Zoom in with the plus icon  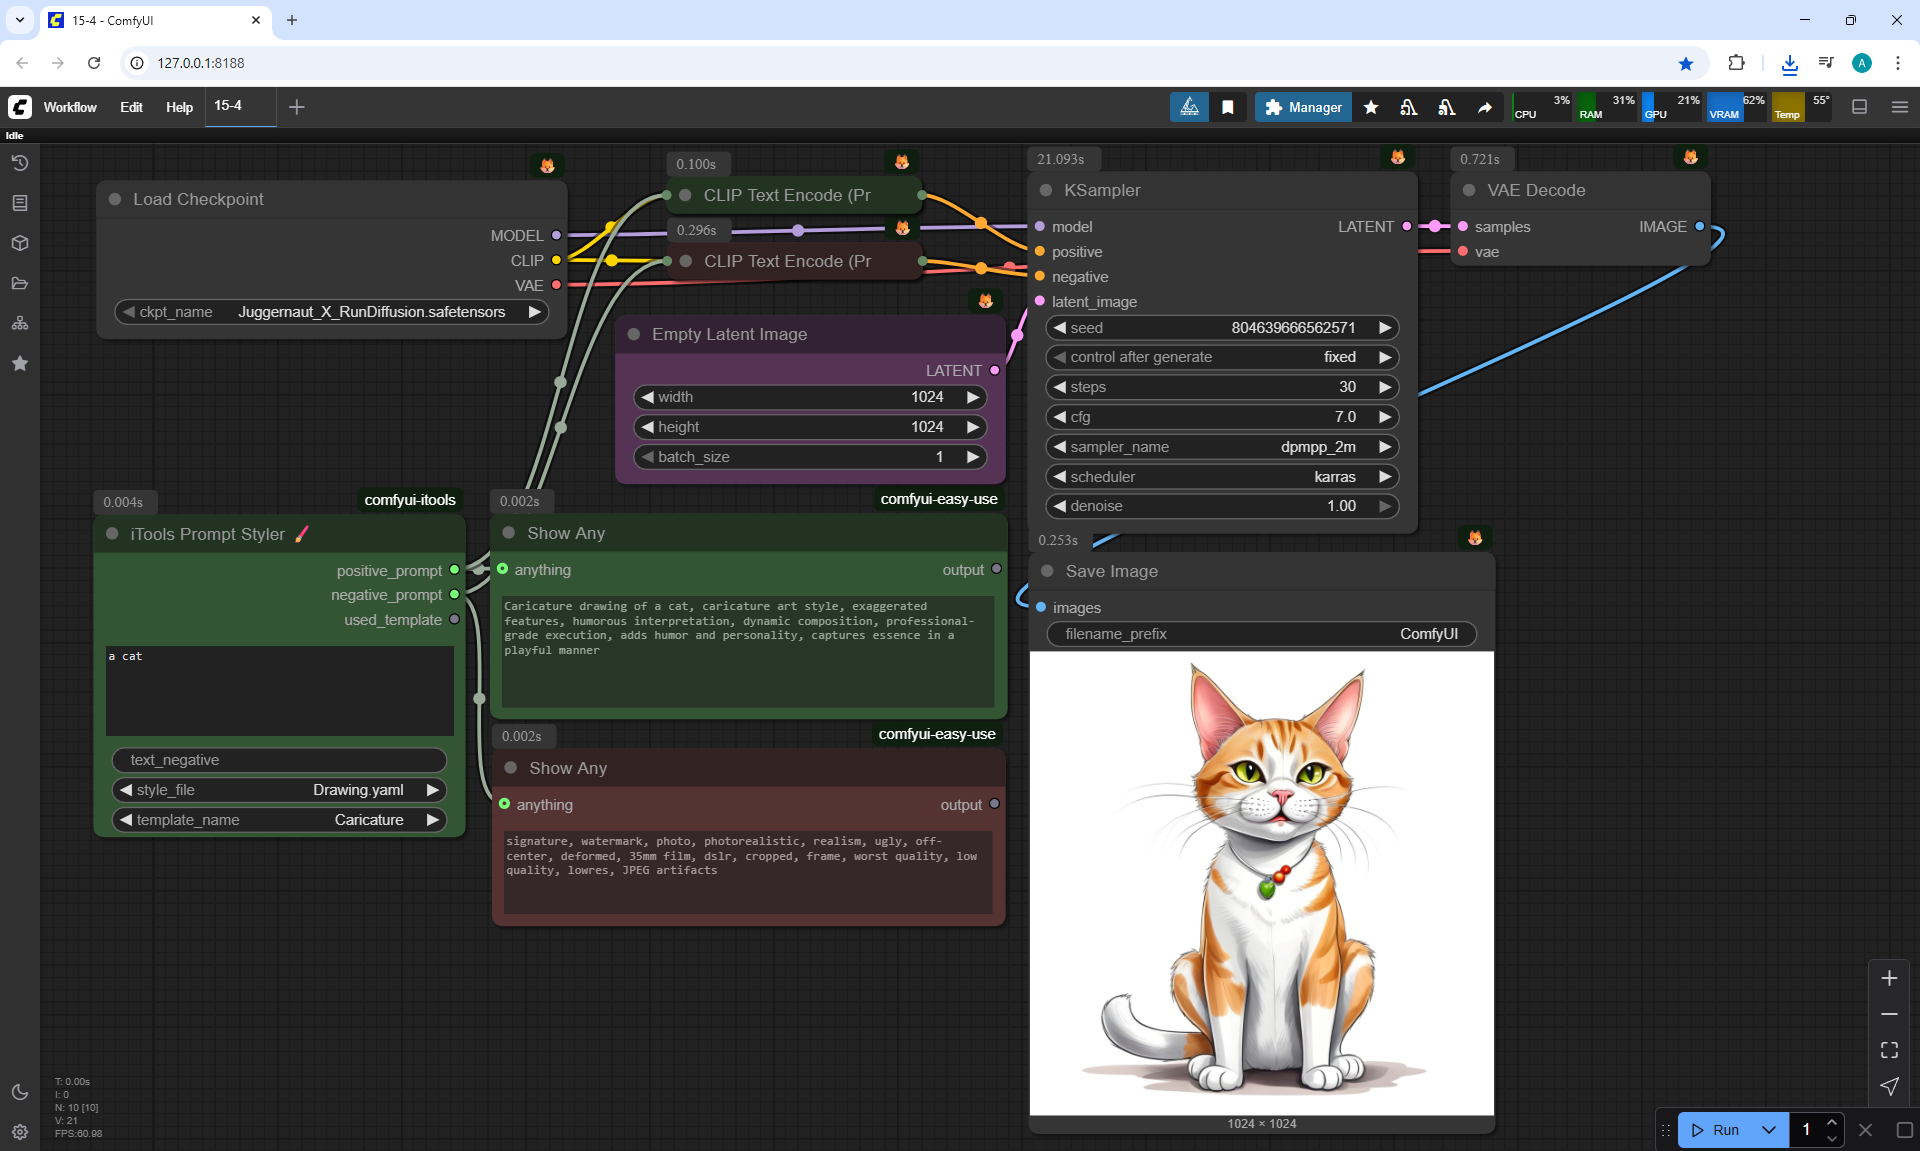tap(1889, 978)
